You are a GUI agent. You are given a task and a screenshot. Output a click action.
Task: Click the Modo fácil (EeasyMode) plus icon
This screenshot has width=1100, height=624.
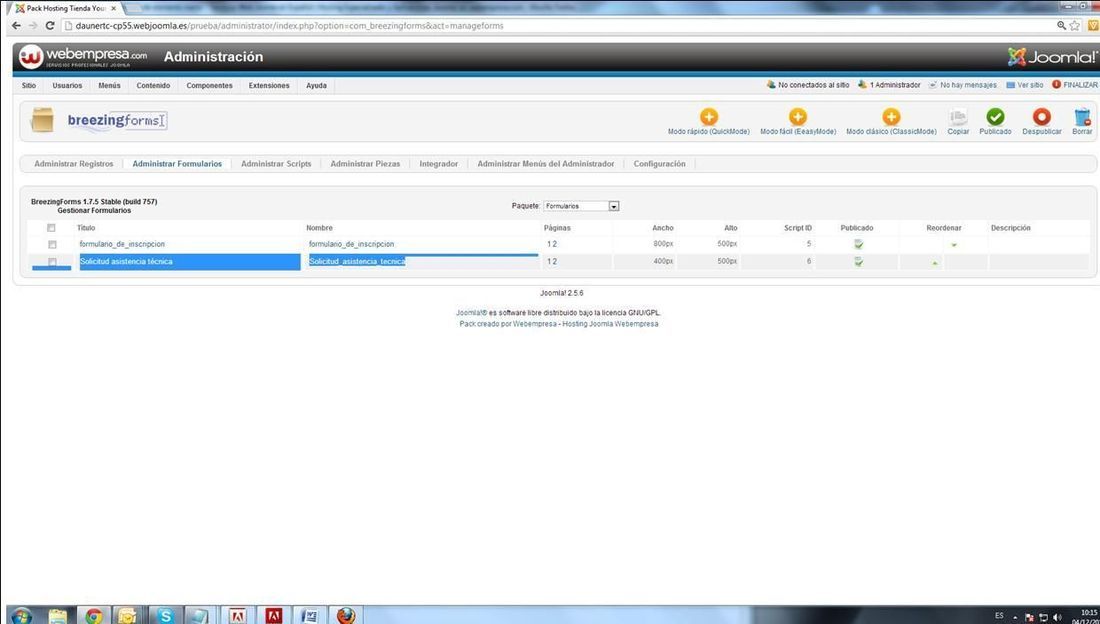[x=798, y=117]
